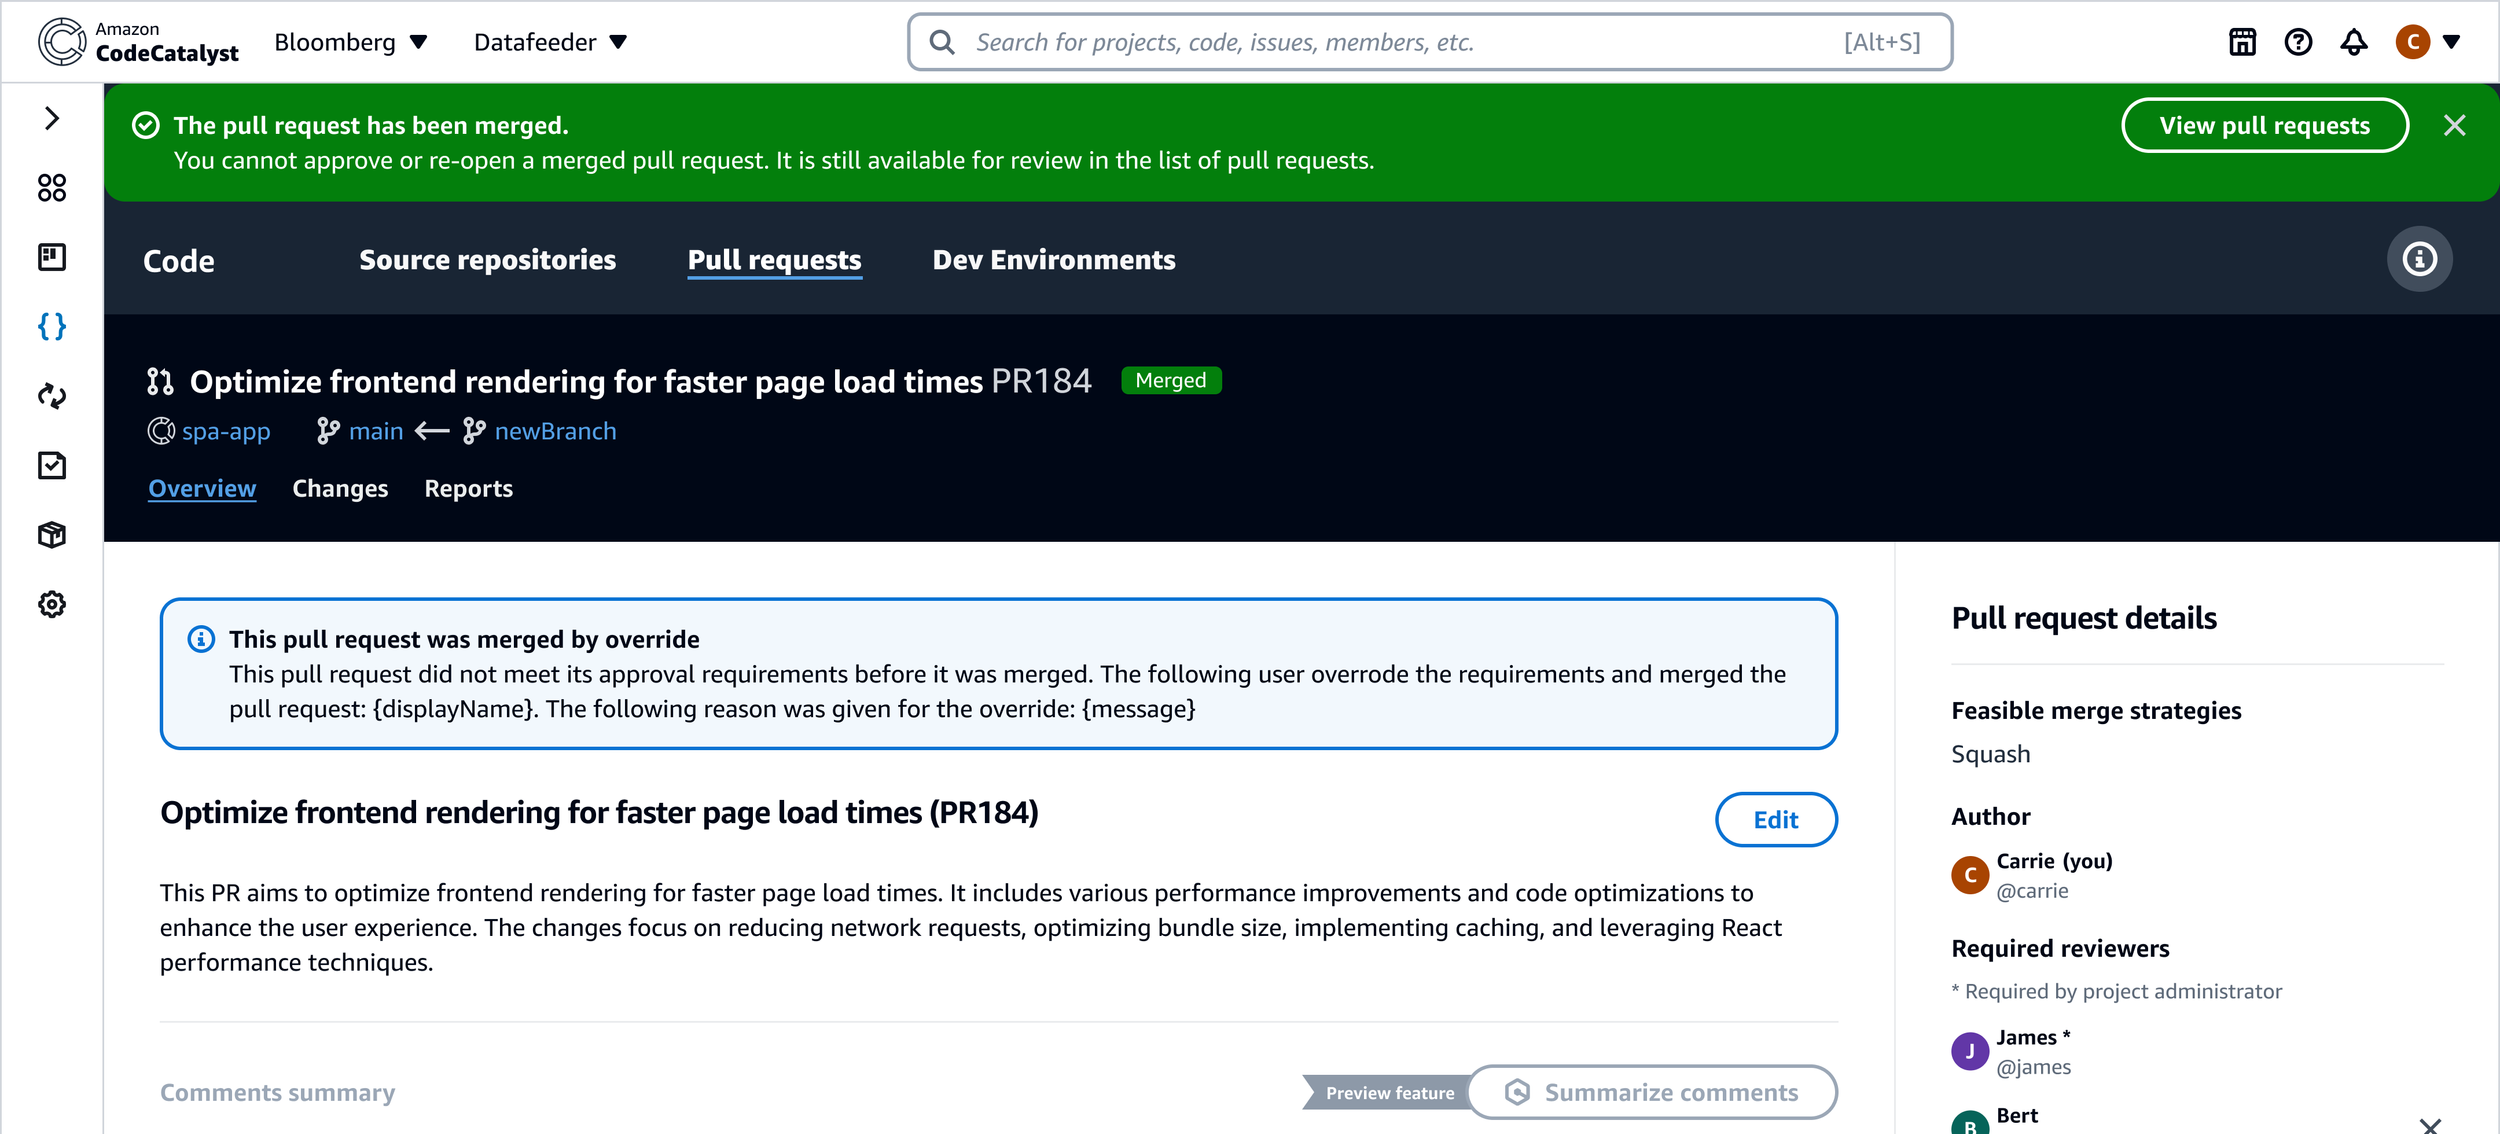
Task: Click the search projects input field
Action: [1400, 42]
